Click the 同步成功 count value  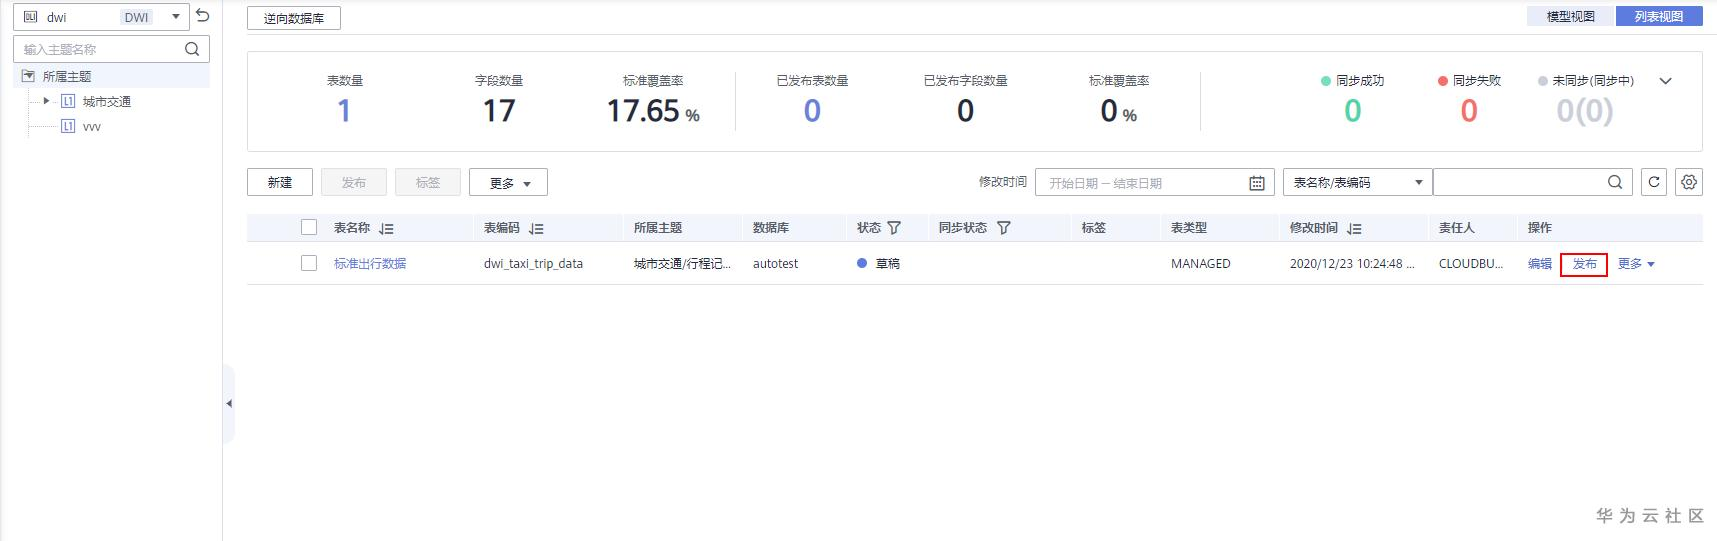pos(1353,111)
